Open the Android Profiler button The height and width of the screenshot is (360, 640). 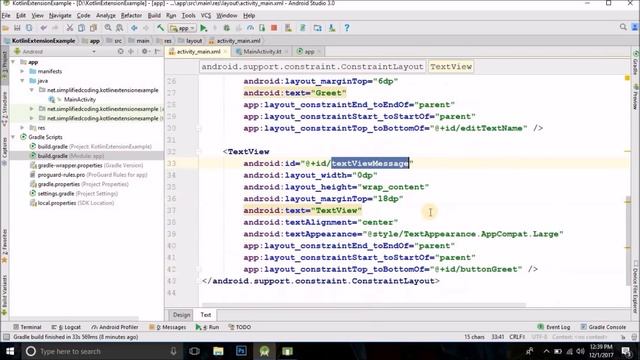point(115,327)
